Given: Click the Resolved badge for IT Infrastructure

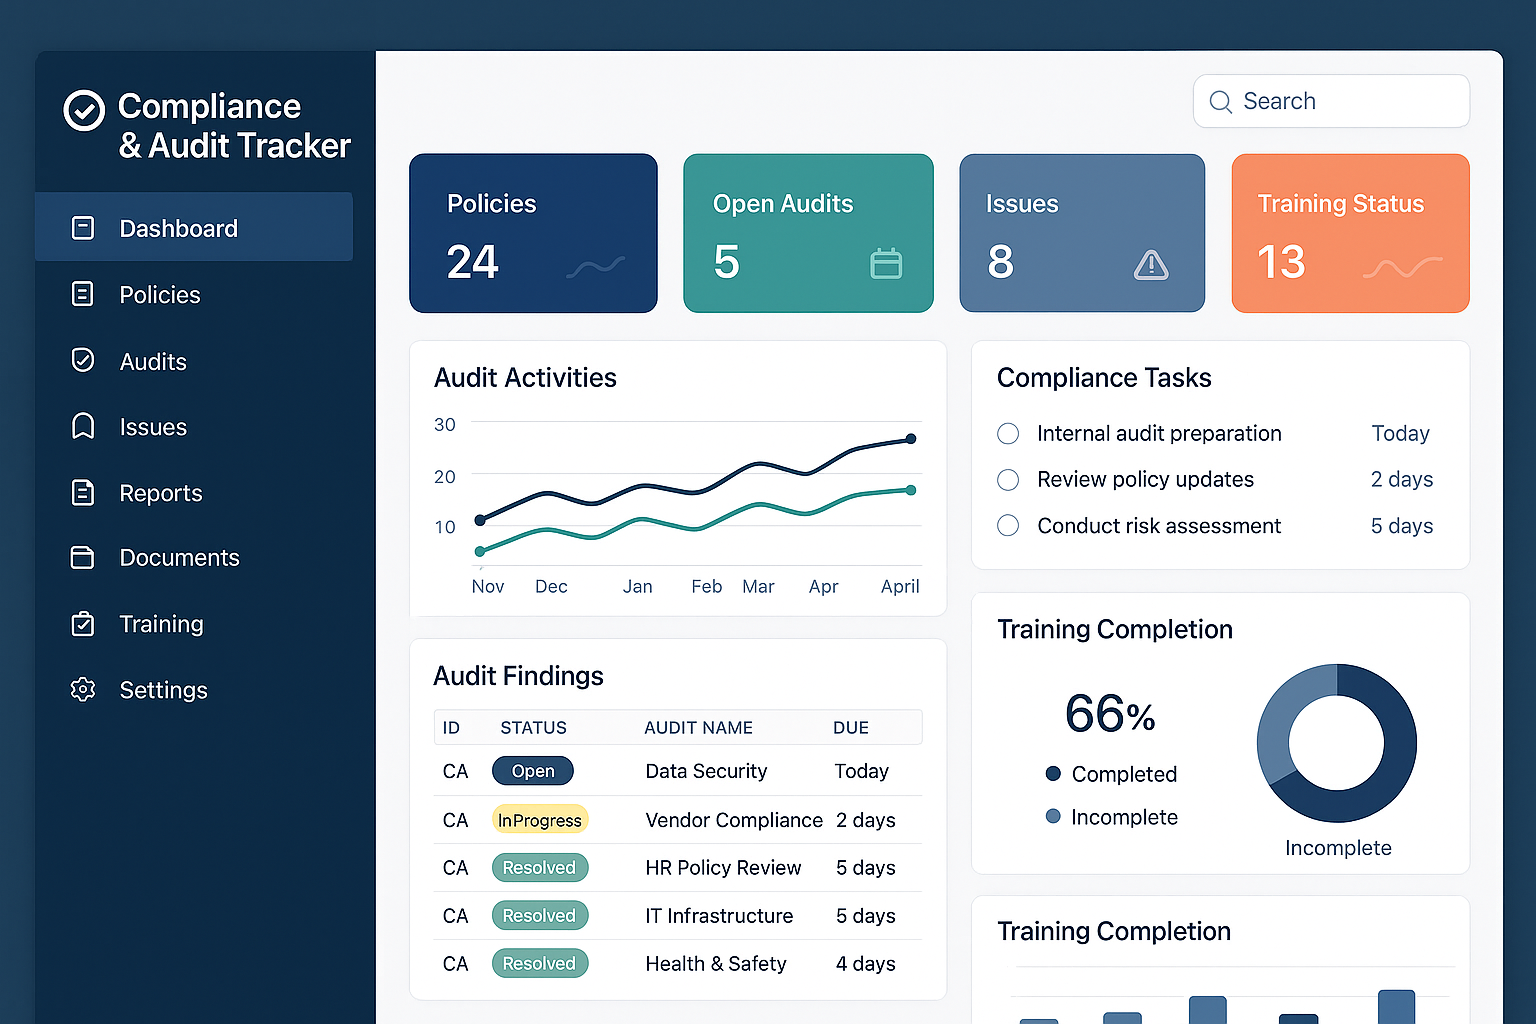Looking at the screenshot, I should tap(540, 915).
